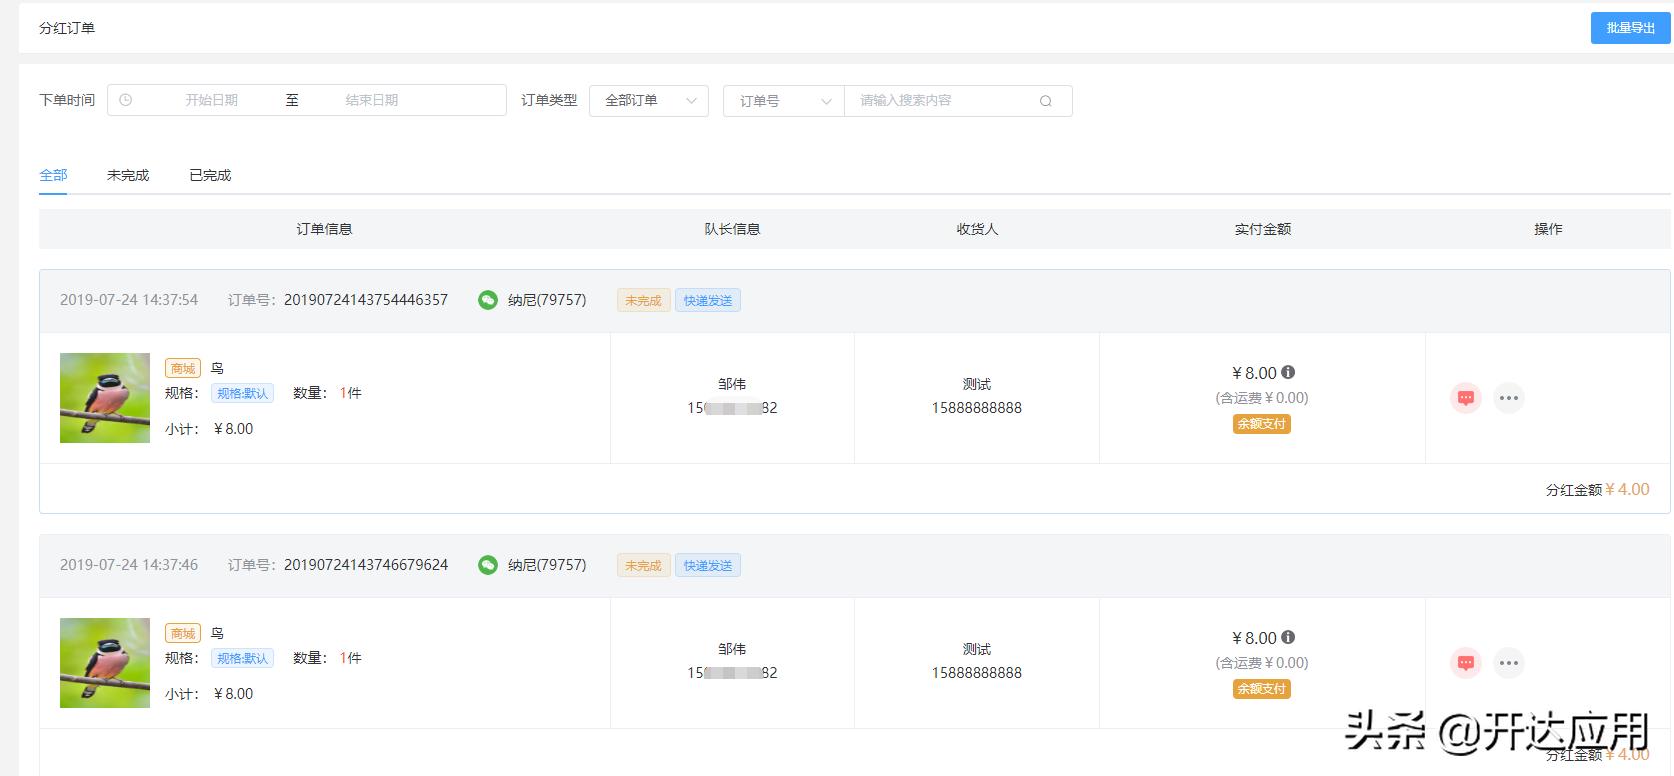Click the 操作 column header
Image resolution: width=1674 pixels, height=776 pixels.
pos(1548,229)
